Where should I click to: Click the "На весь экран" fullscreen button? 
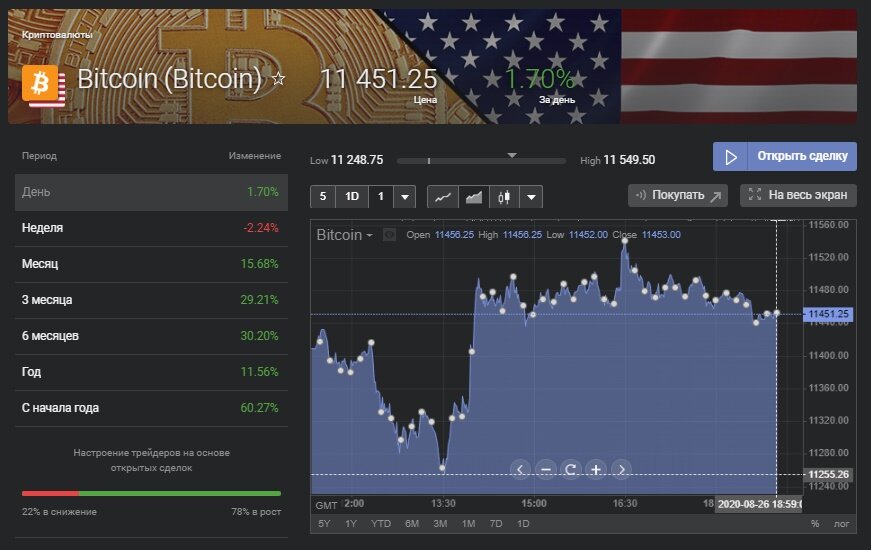(x=799, y=195)
